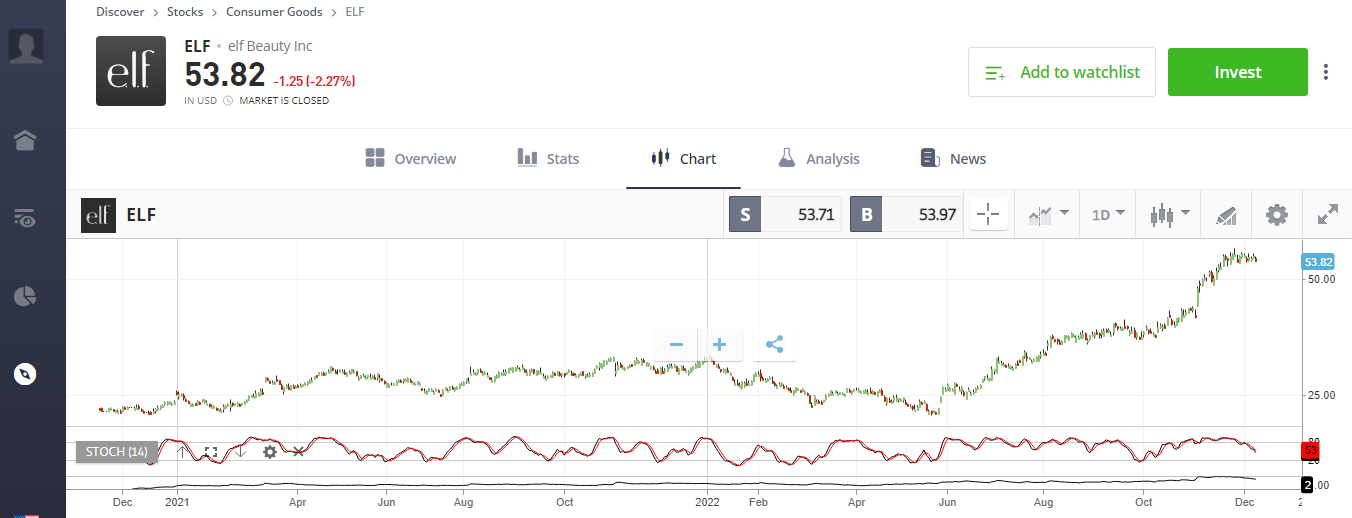Switch to the Stats tab
The width and height of the screenshot is (1352, 518).
547,159
